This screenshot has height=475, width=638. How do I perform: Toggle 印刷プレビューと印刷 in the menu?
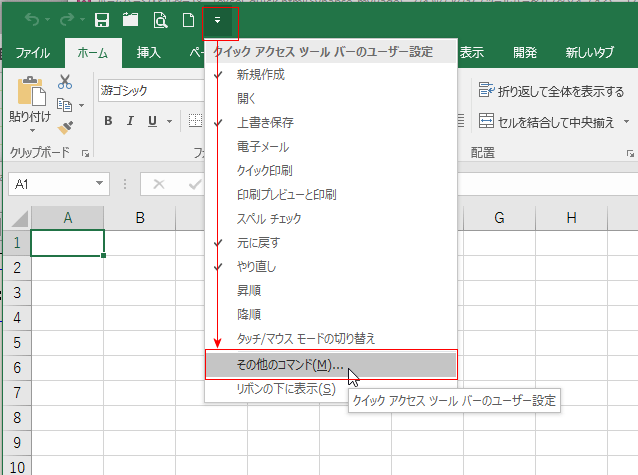331,195
